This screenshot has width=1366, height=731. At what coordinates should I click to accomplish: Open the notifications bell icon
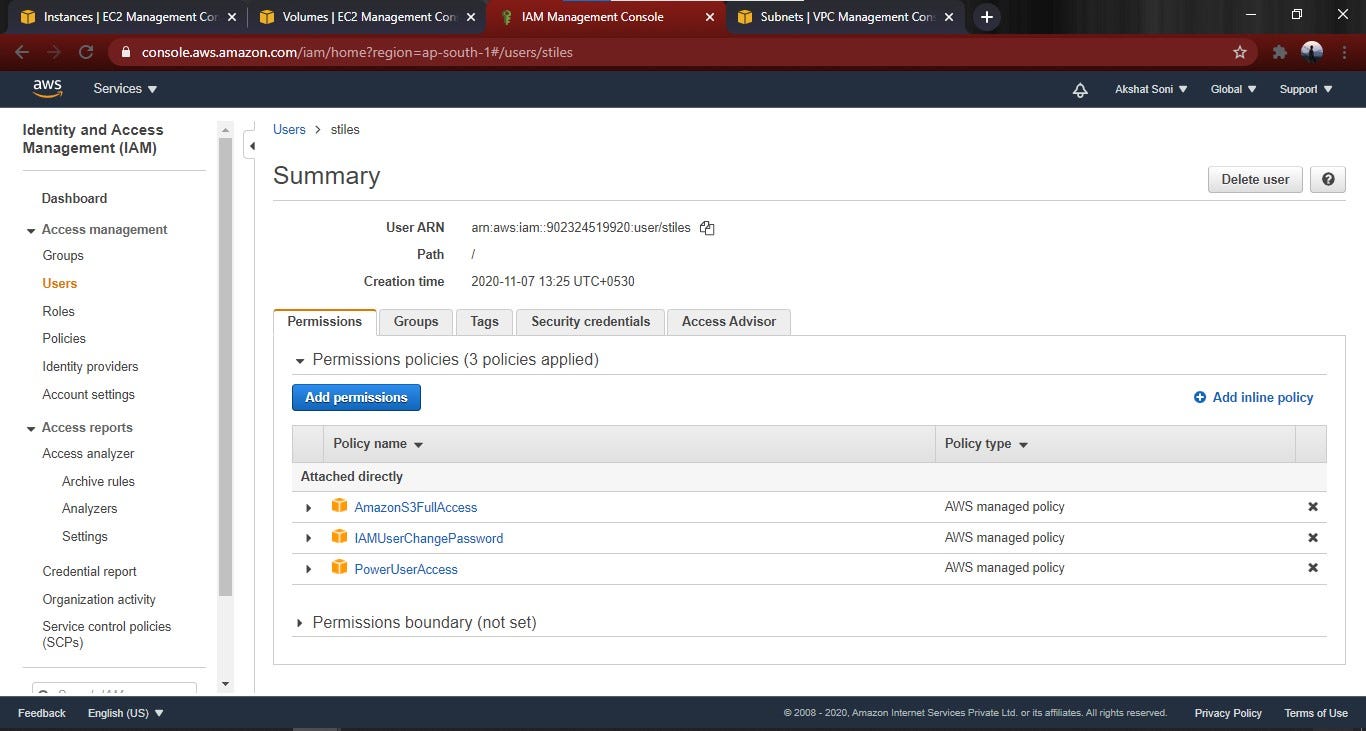coord(1080,90)
